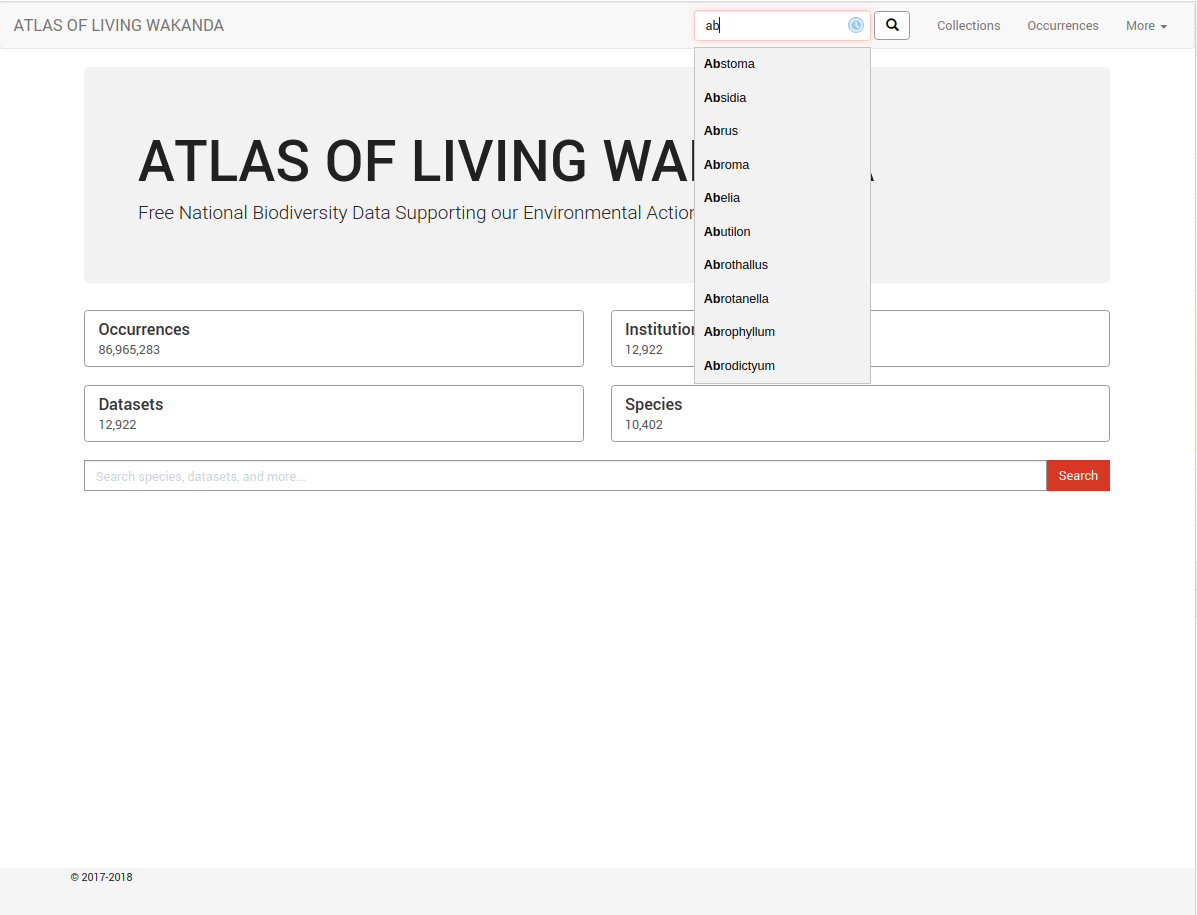Open the Occurrences stats card
This screenshot has height=915, width=1197.
tap(334, 338)
